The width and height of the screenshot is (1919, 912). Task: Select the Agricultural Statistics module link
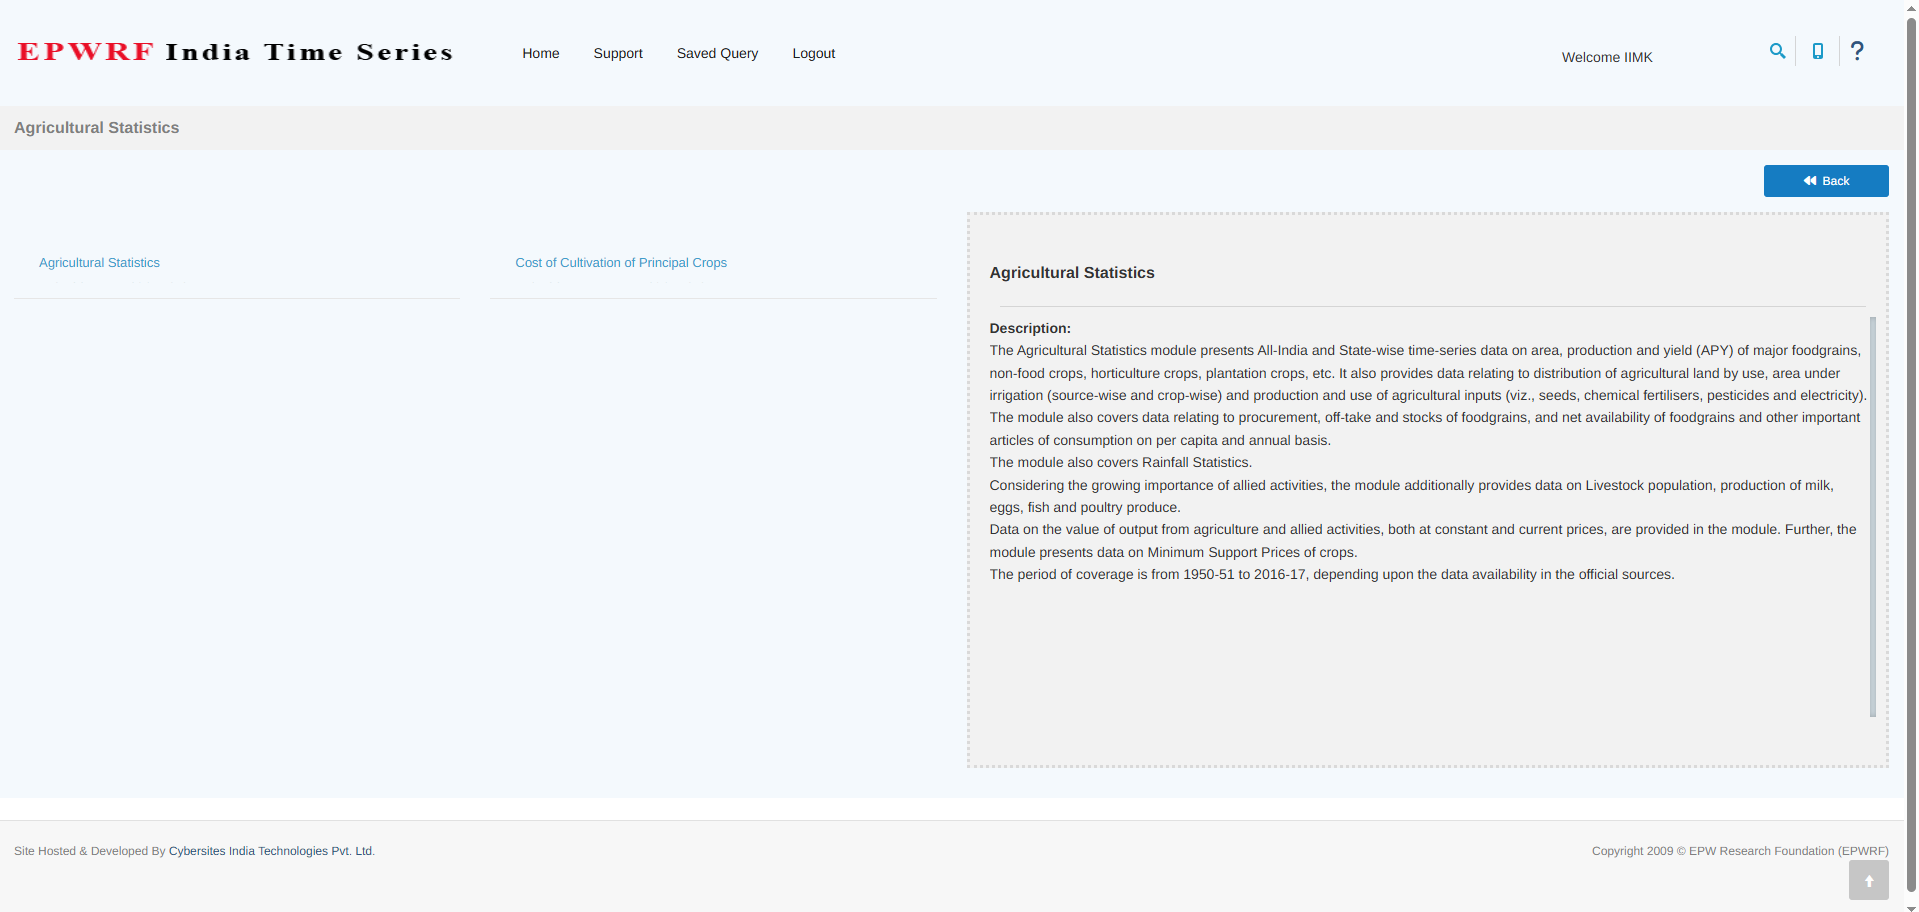(x=99, y=263)
